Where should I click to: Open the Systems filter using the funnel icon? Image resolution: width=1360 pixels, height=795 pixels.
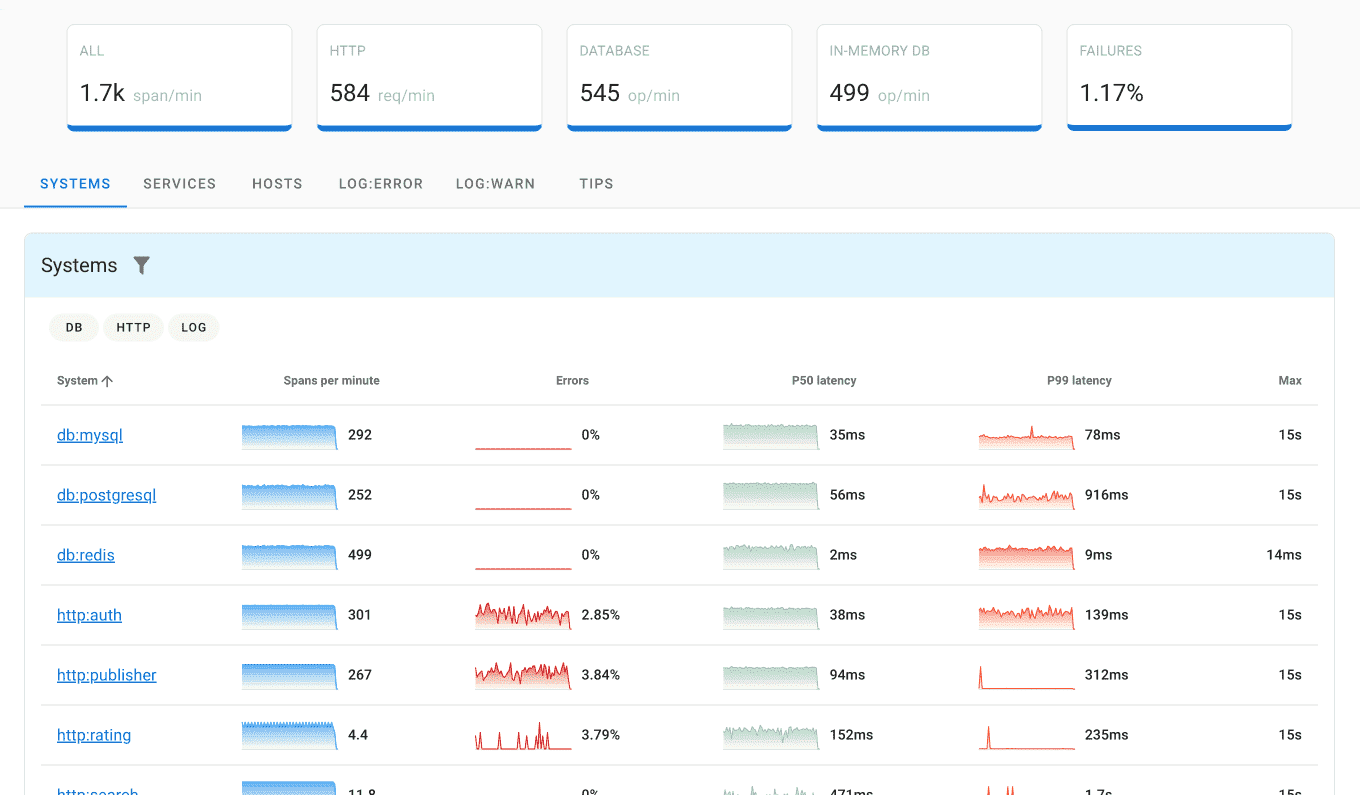(141, 265)
